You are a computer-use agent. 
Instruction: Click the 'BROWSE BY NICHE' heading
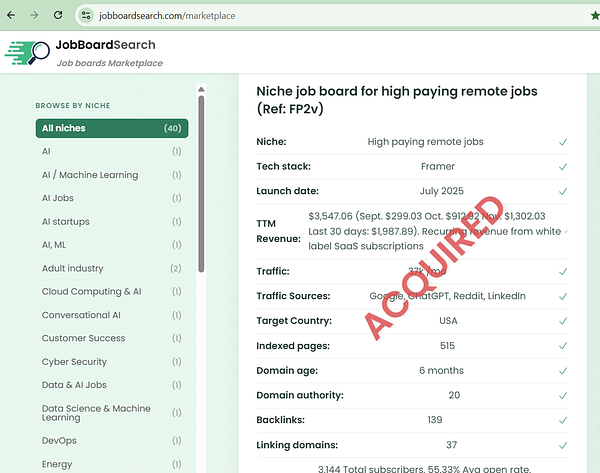tap(73, 106)
